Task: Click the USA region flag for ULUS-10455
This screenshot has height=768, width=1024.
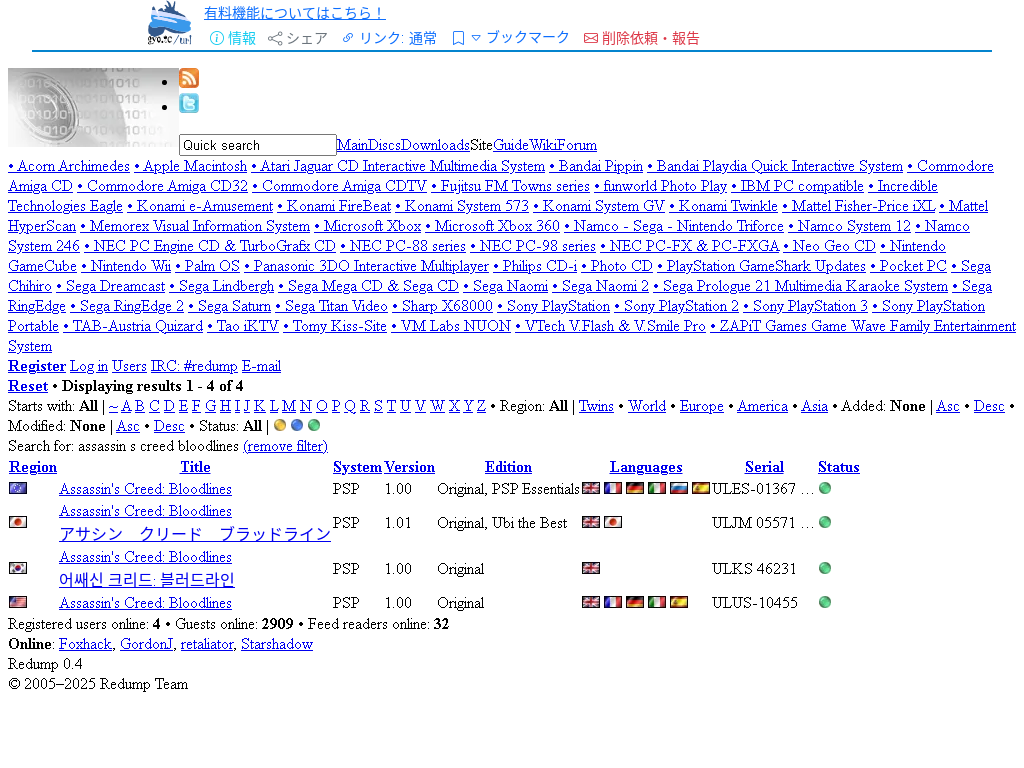Action: point(18,602)
